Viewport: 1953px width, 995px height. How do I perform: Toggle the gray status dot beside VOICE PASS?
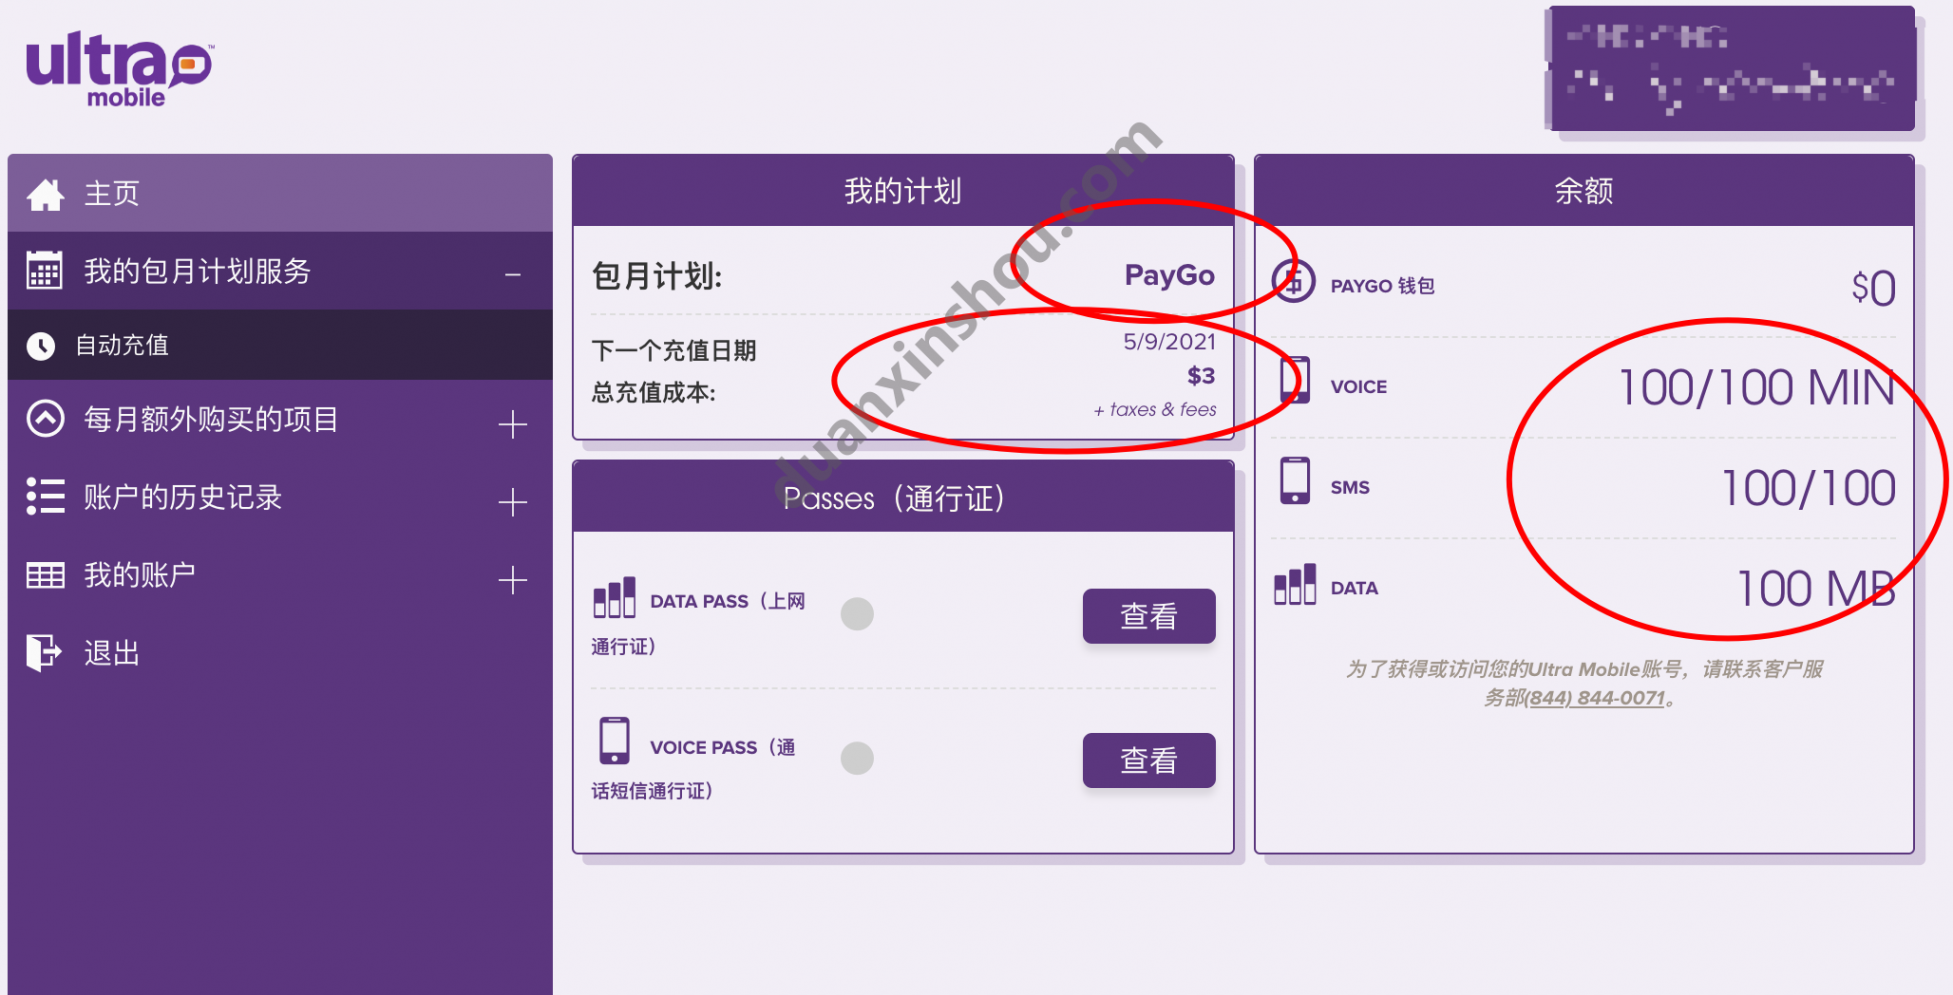(x=856, y=758)
